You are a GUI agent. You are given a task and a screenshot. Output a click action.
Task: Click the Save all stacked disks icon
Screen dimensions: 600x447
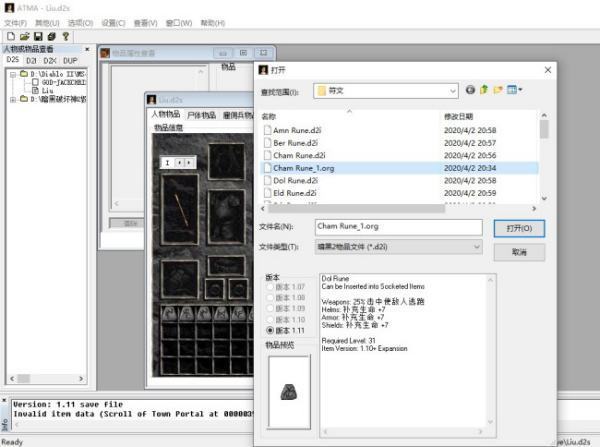click(x=52, y=36)
